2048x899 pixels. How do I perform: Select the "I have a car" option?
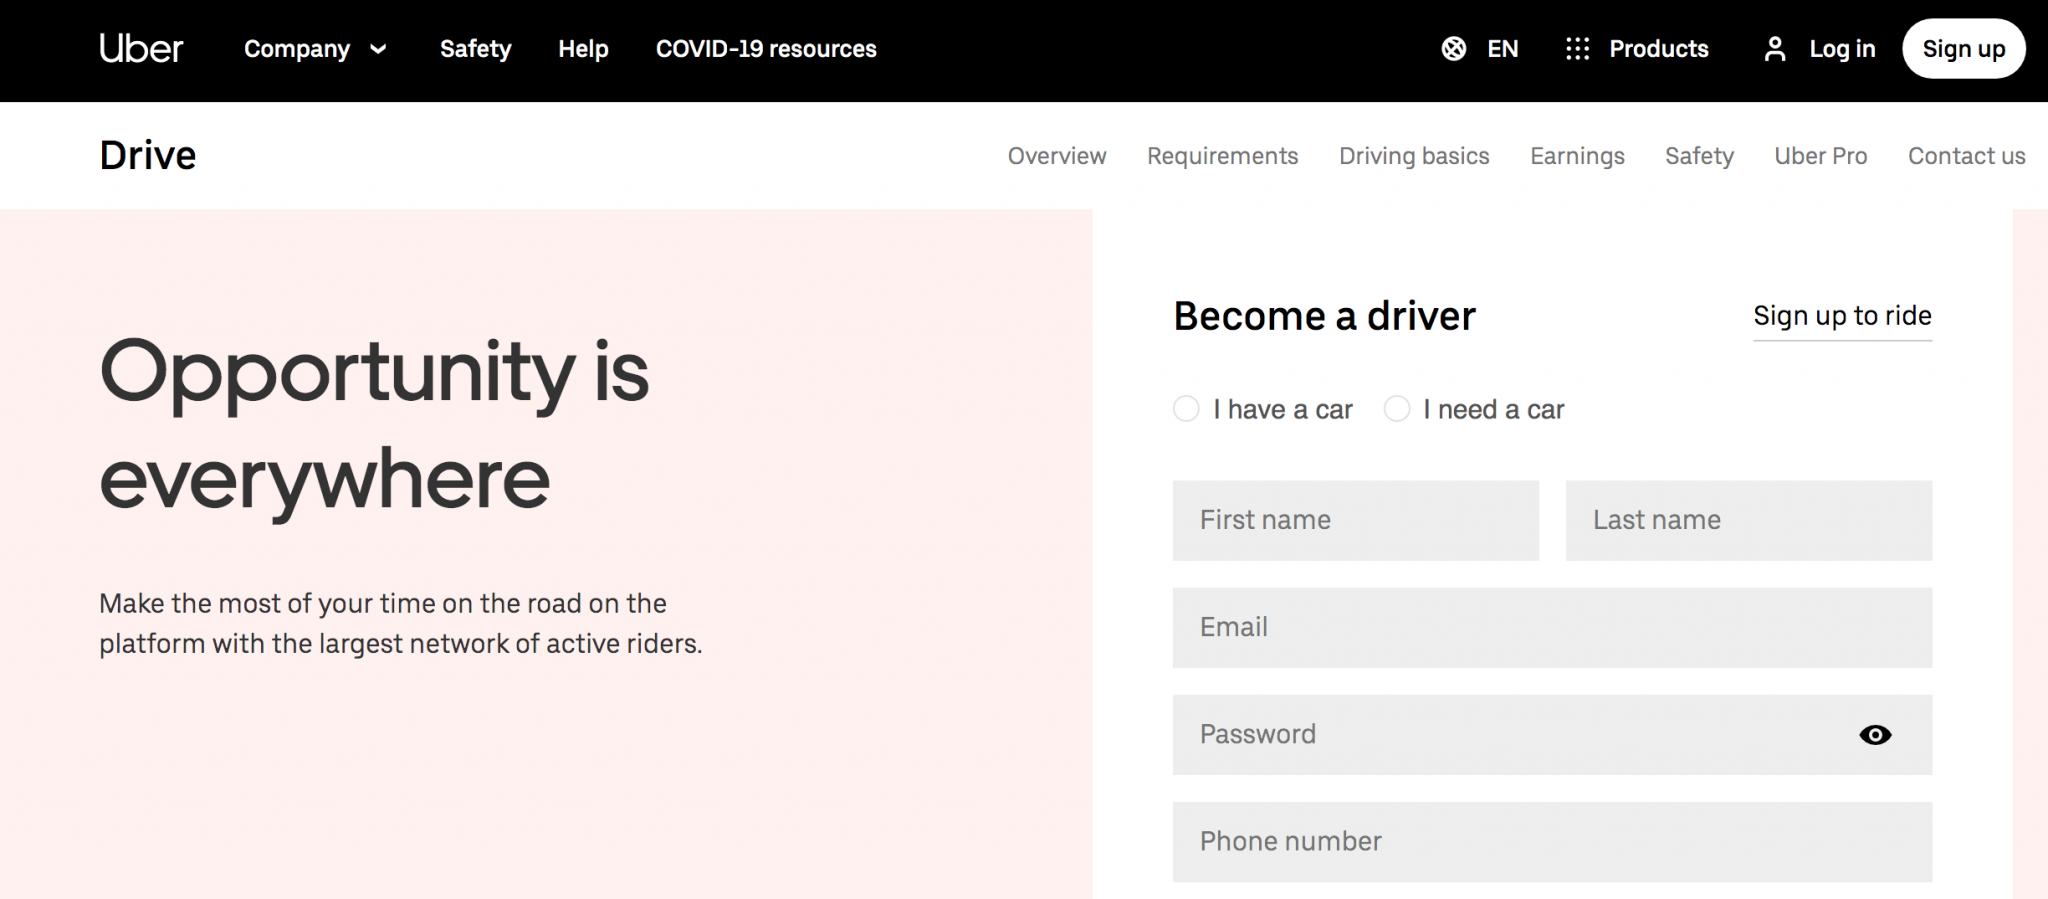coord(1186,409)
